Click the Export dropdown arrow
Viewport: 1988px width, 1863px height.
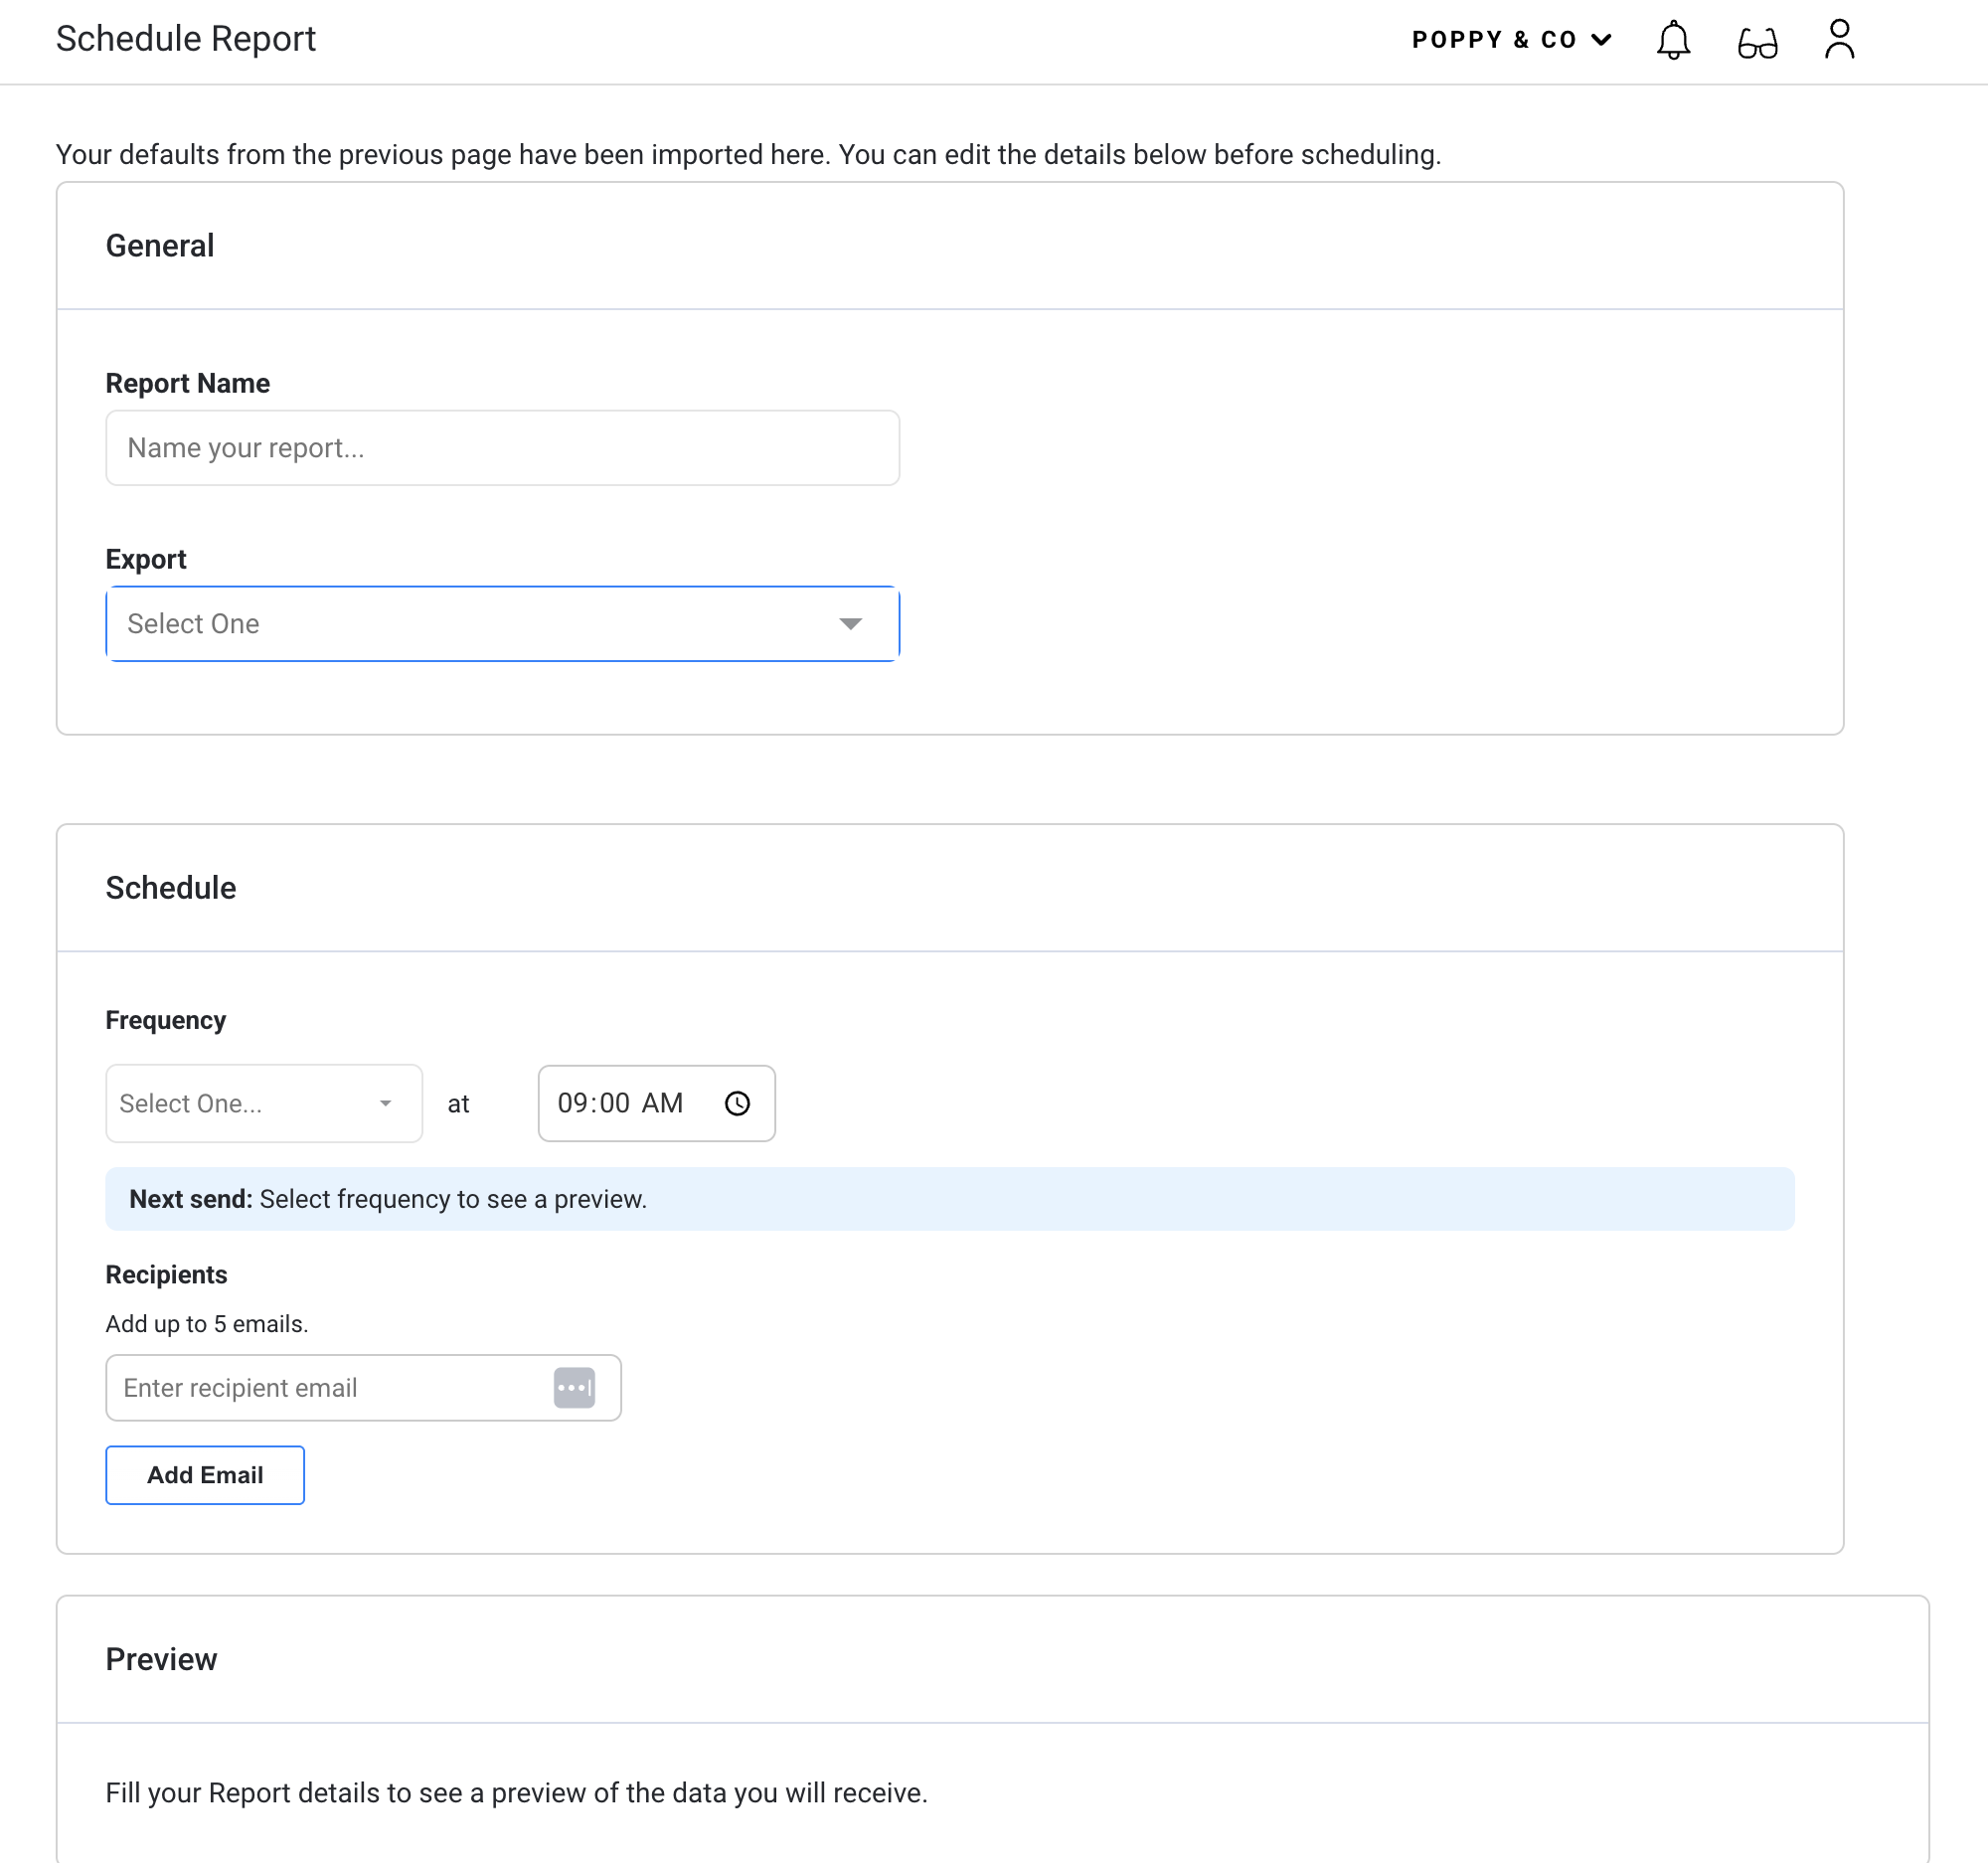point(850,624)
